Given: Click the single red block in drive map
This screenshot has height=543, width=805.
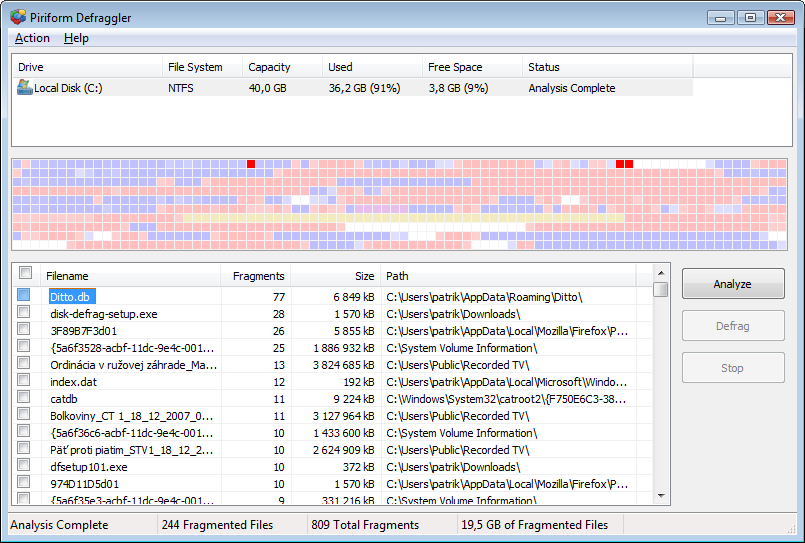Looking at the screenshot, I should point(251,164).
